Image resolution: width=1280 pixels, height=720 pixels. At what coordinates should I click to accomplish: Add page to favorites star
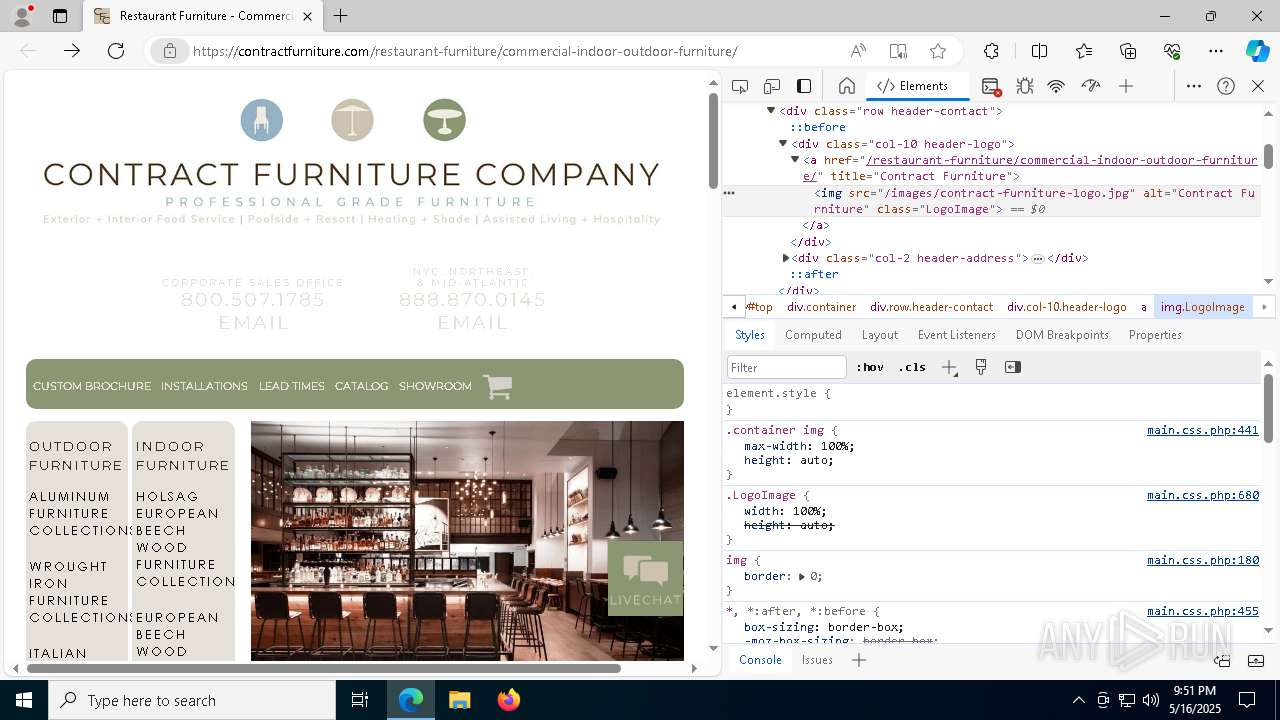[x=938, y=51]
